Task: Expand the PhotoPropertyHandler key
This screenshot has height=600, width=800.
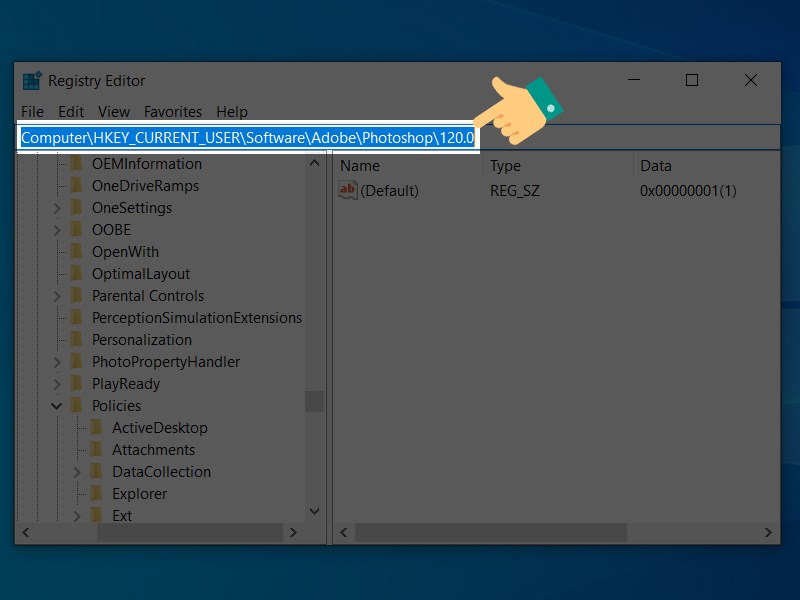Action: pyautogui.click(x=57, y=362)
